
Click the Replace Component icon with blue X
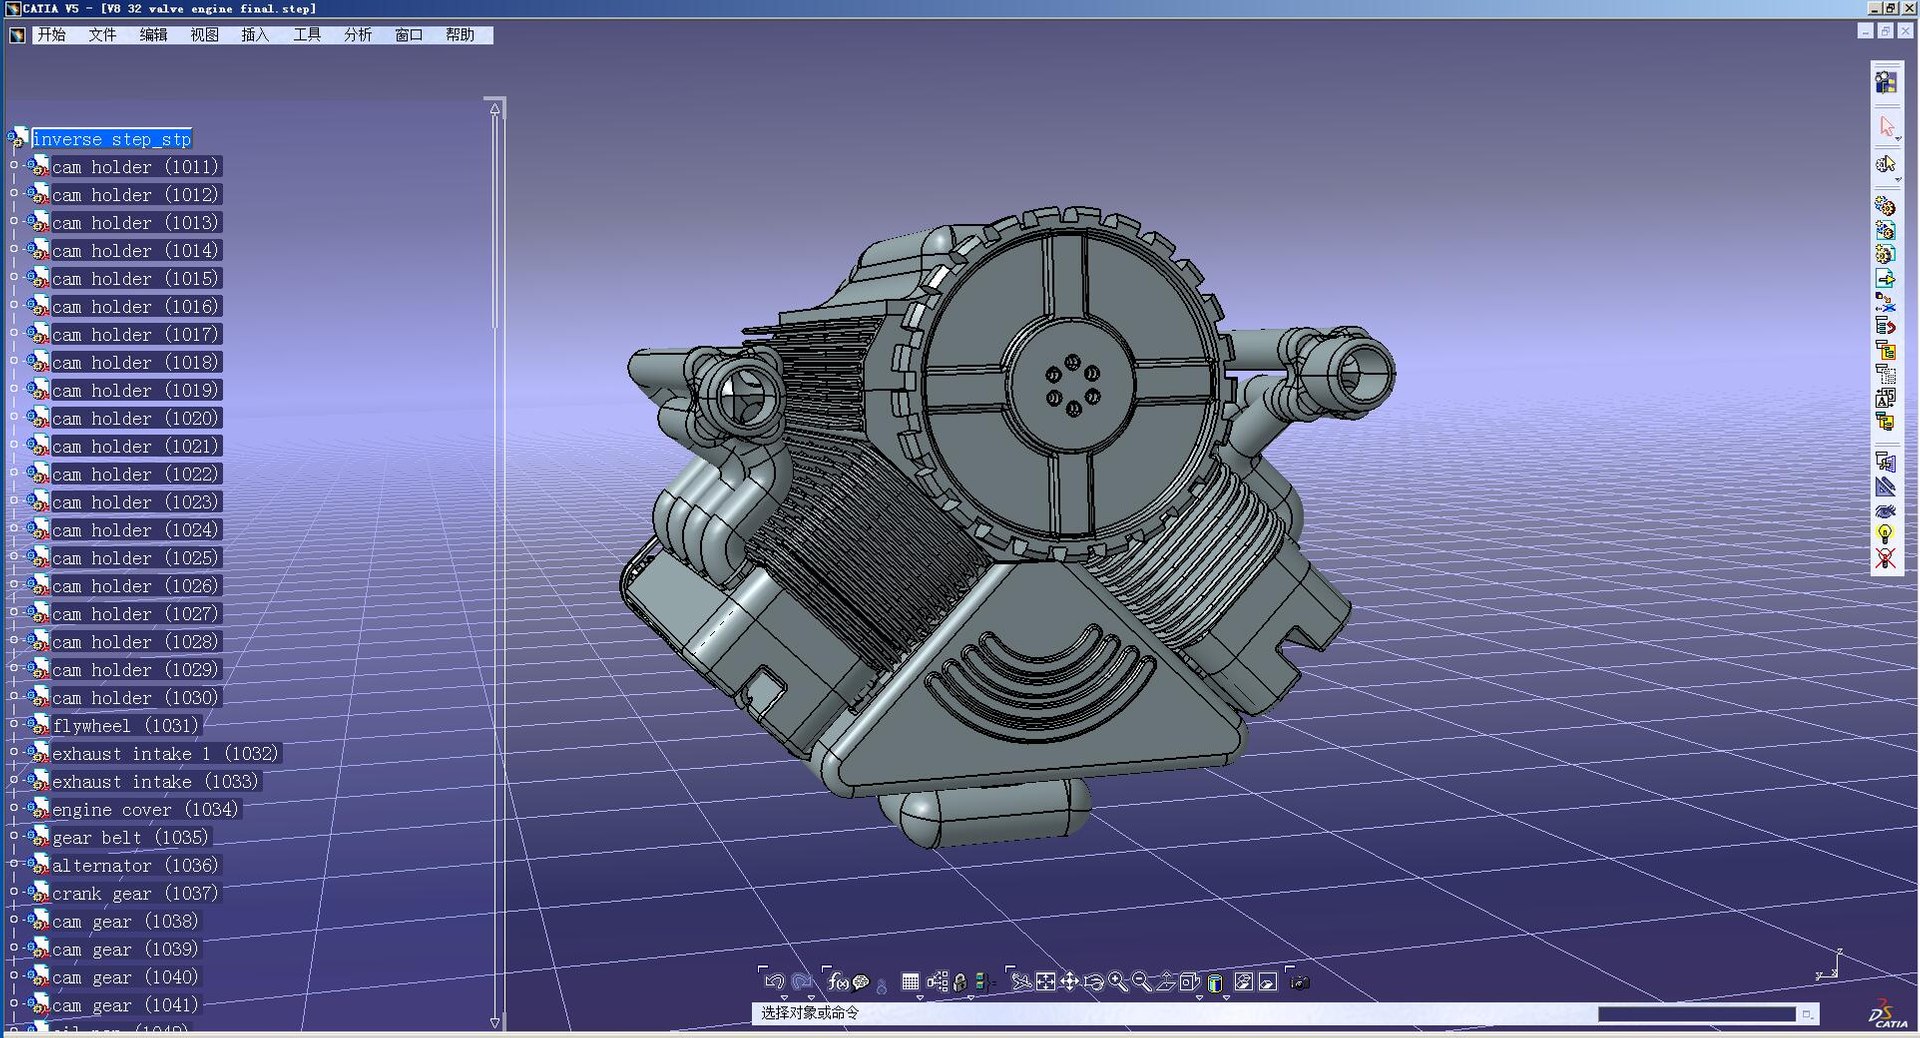1886,301
